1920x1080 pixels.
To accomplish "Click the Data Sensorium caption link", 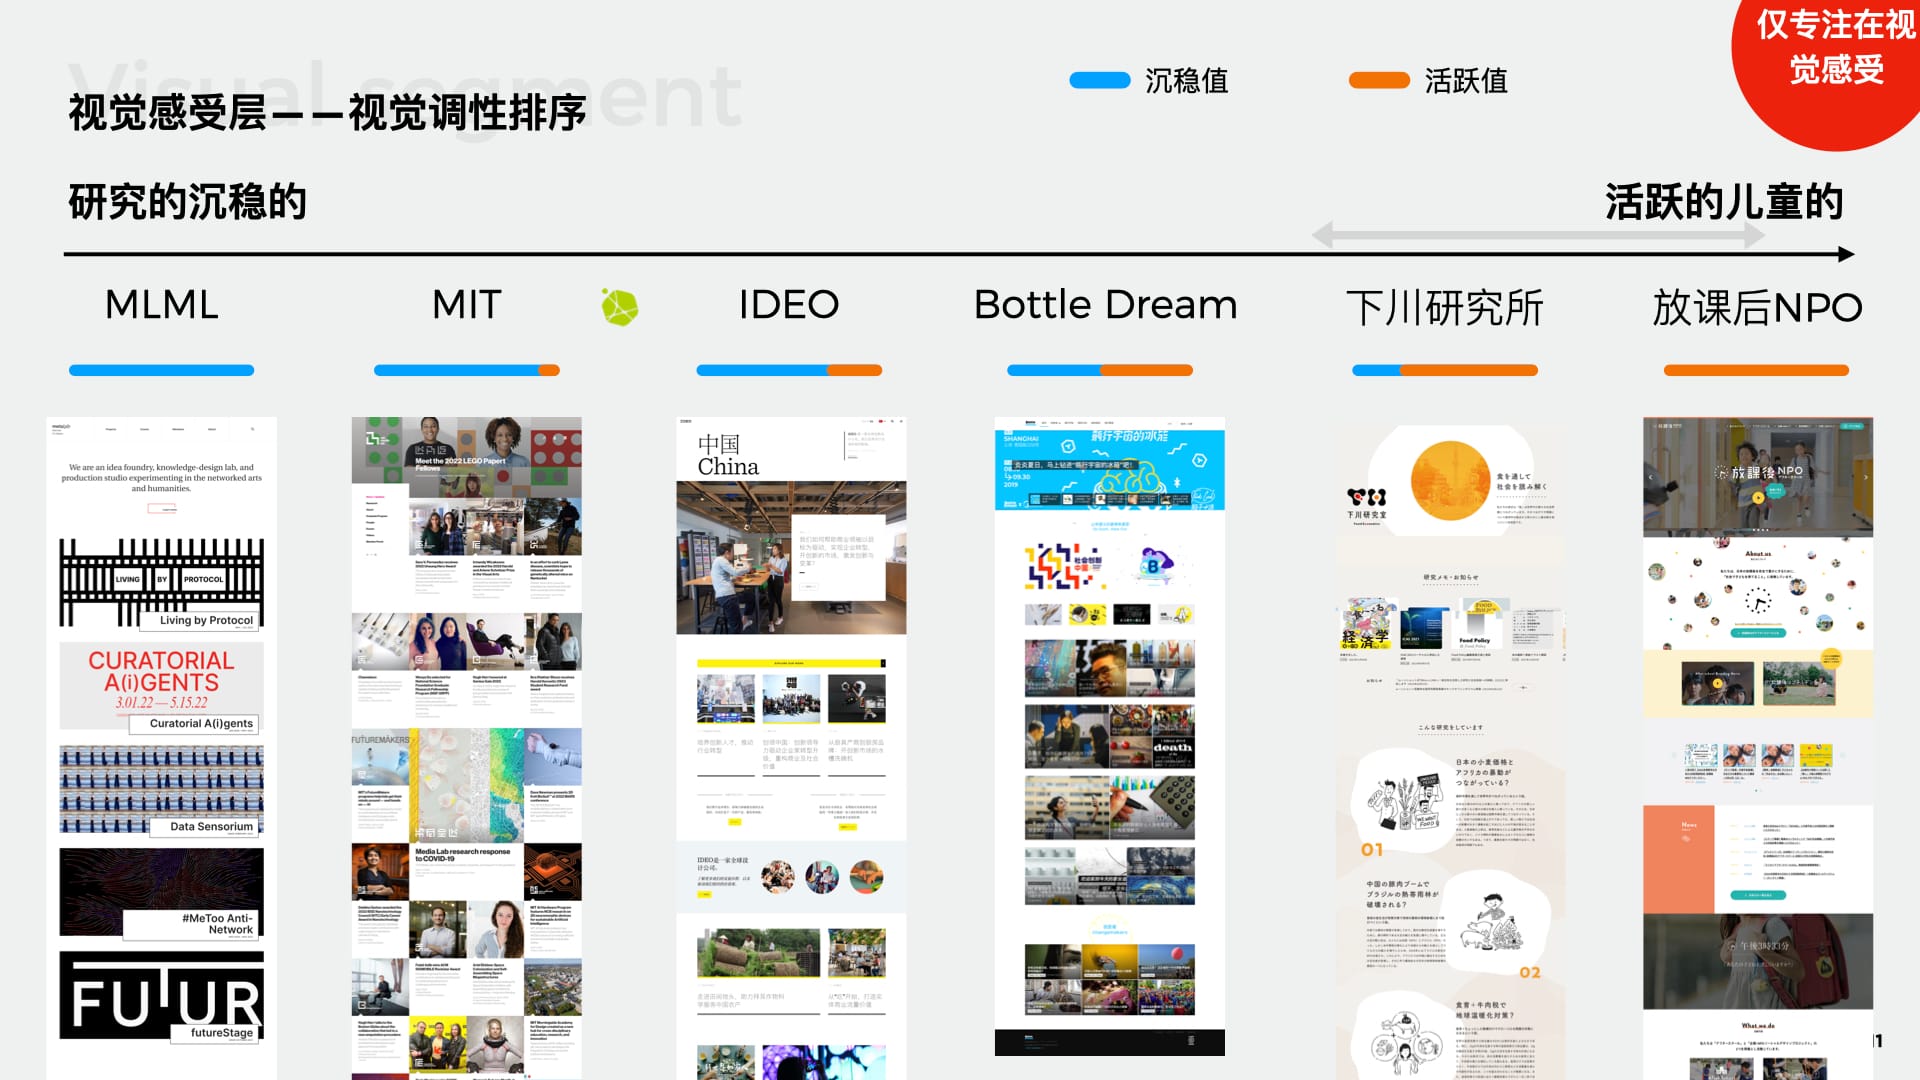I will [x=211, y=827].
